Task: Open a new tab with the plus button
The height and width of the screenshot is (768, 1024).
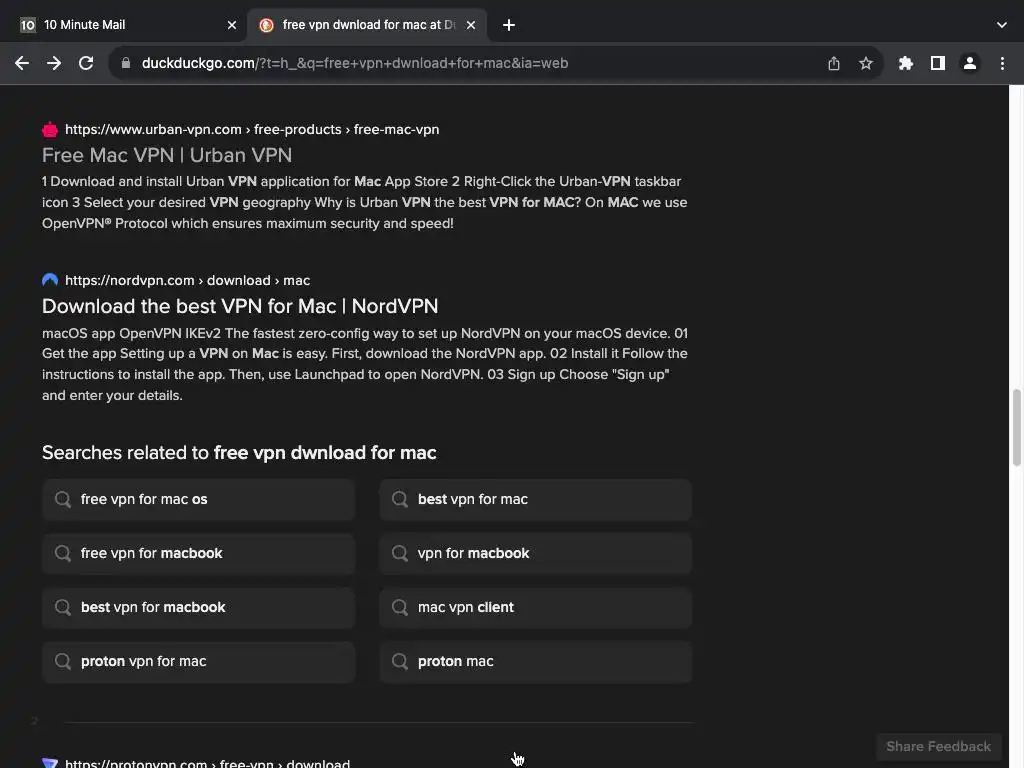Action: [509, 25]
